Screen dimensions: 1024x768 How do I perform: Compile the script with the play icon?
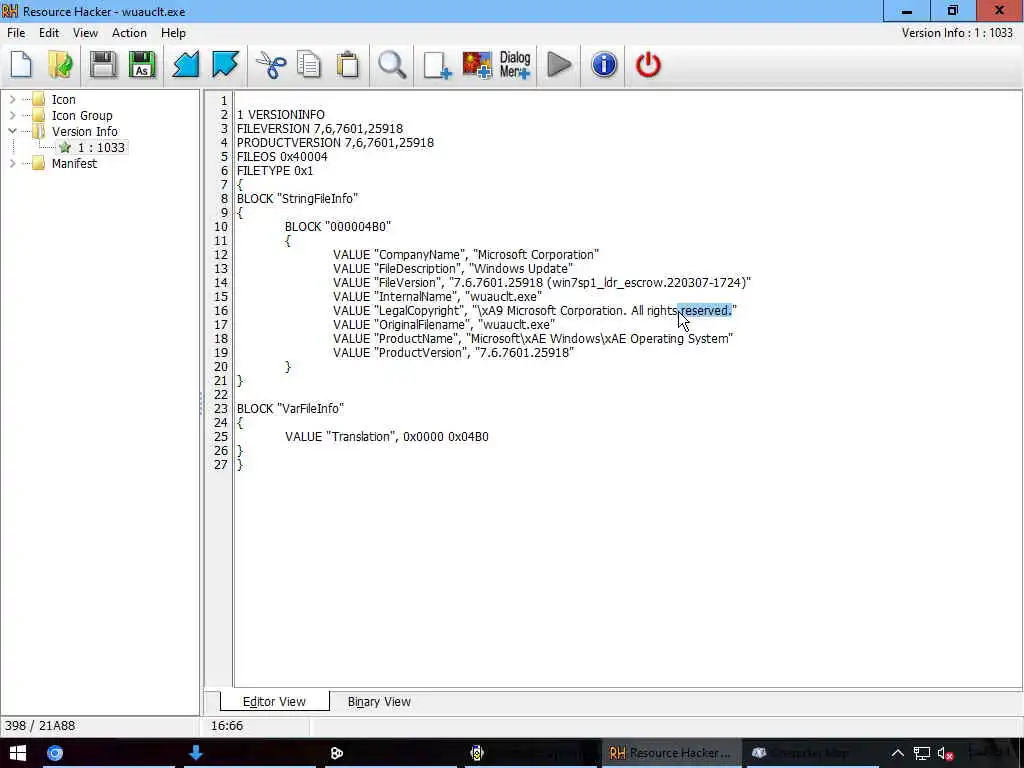[559, 65]
